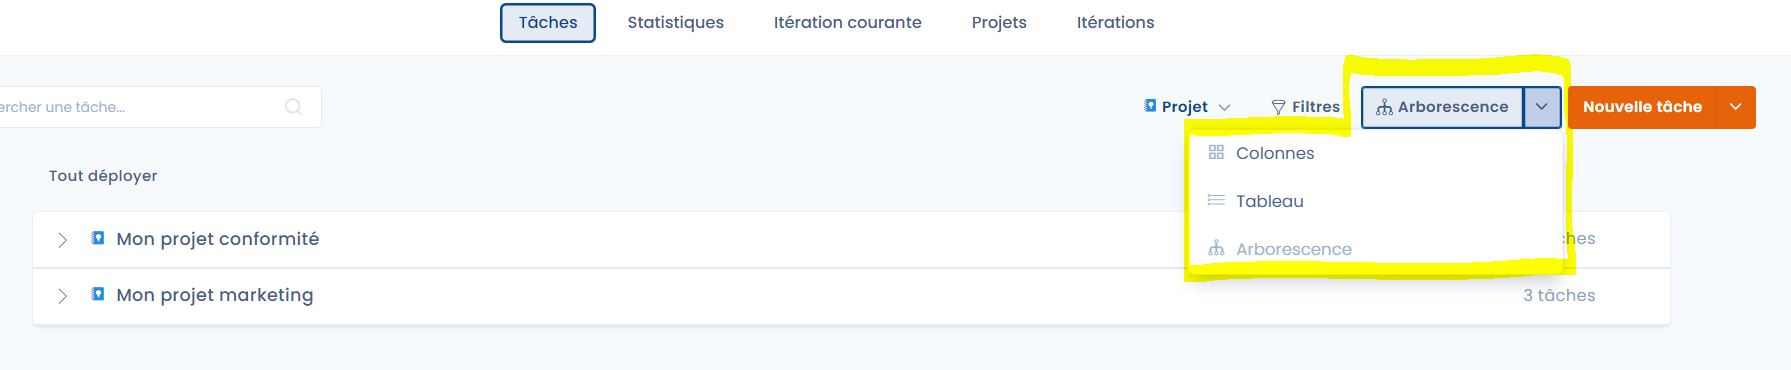Click the Tableau list icon

1216,200
